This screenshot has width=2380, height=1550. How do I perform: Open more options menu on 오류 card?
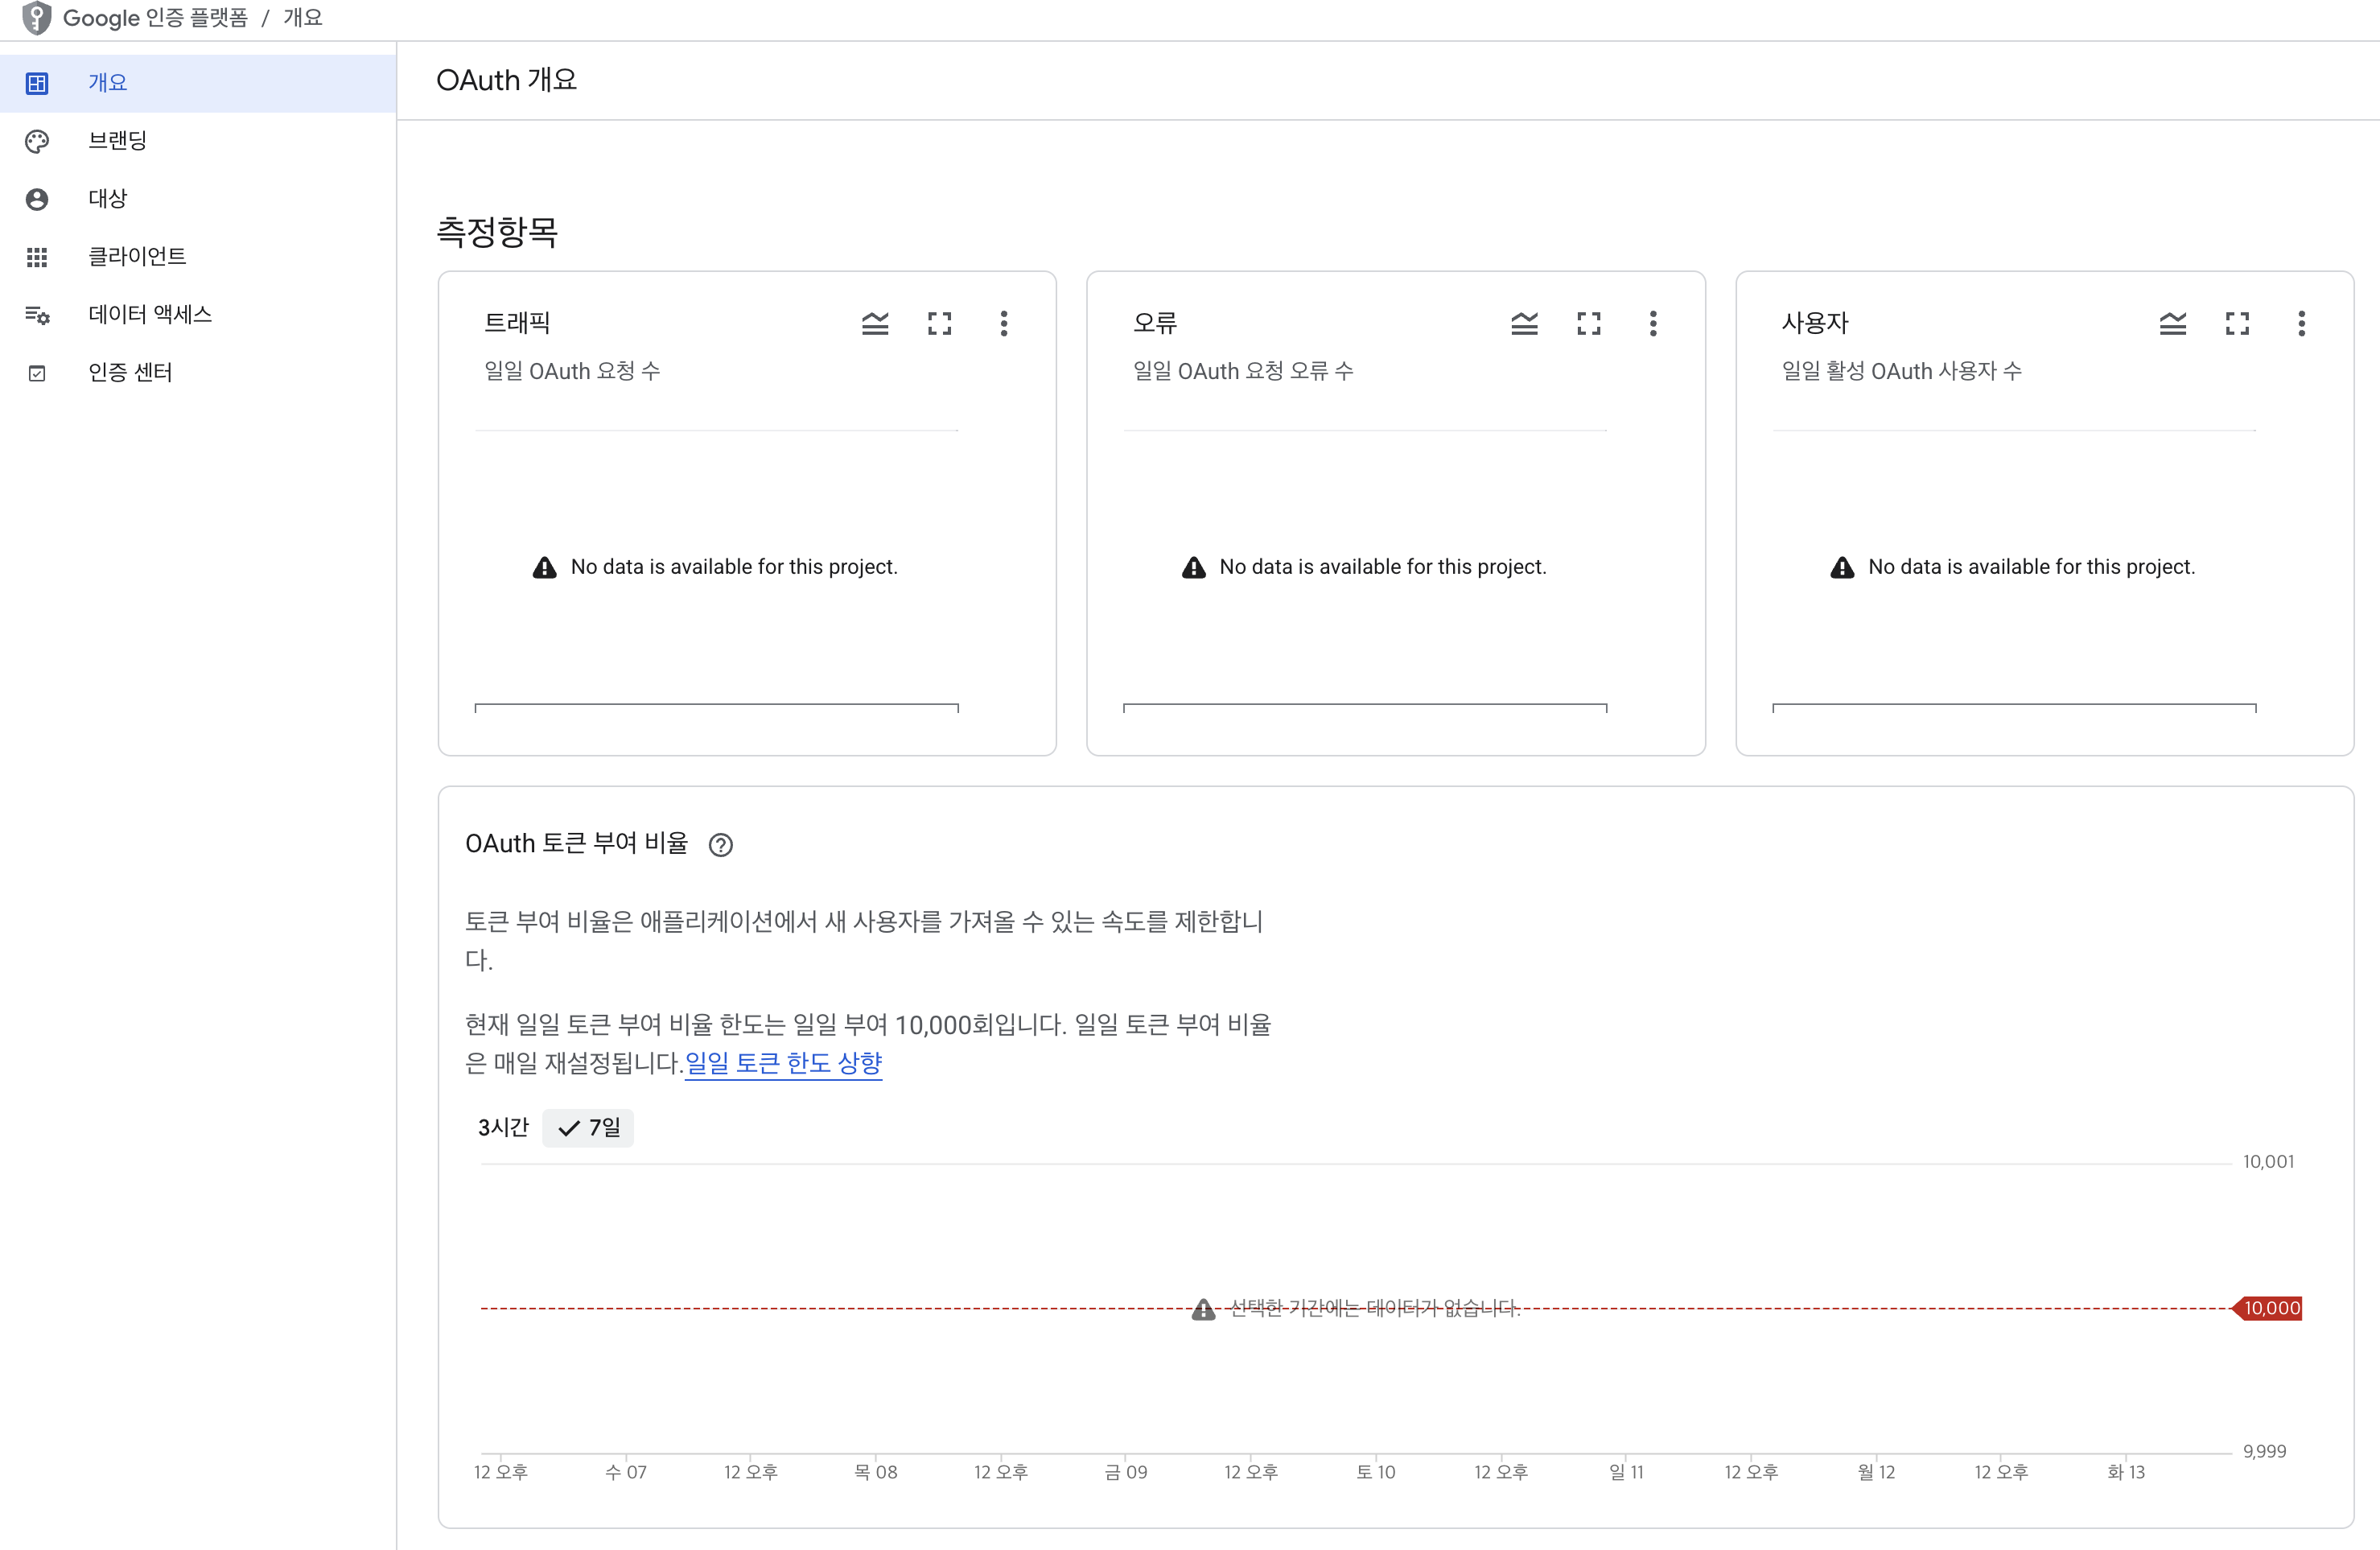(1653, 323)
